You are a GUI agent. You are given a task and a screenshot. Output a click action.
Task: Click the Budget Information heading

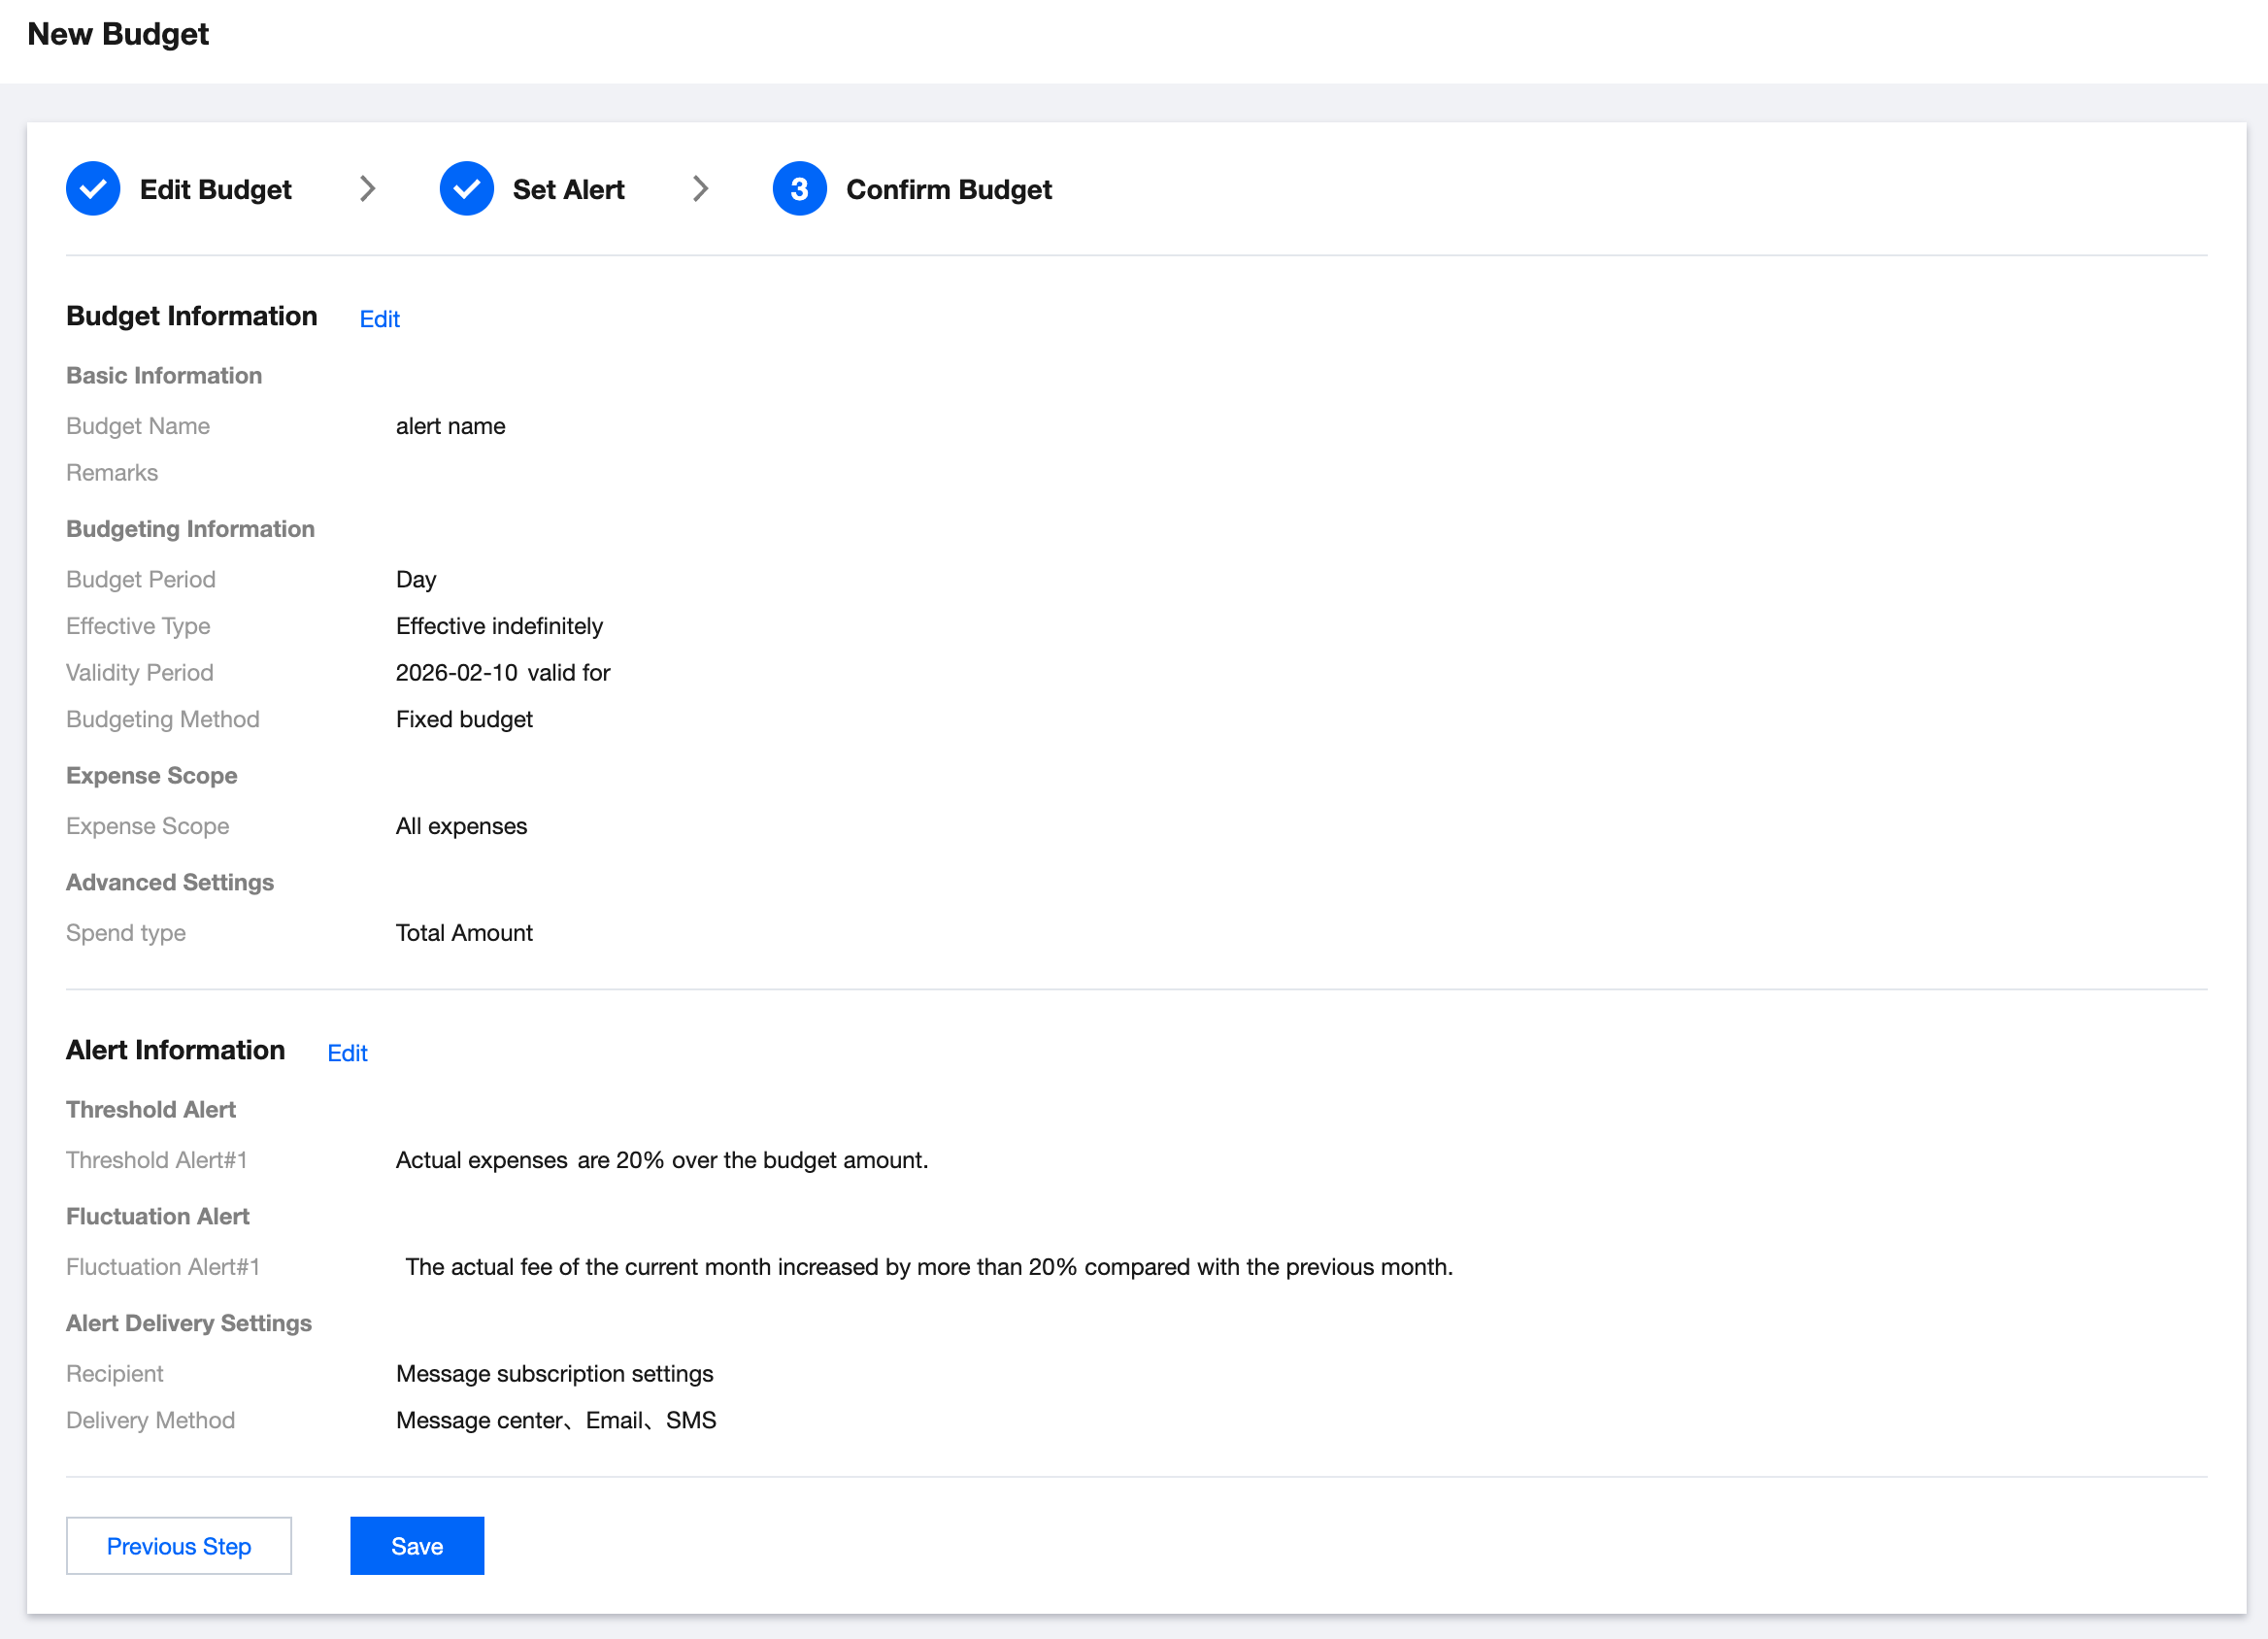[192, 316]
